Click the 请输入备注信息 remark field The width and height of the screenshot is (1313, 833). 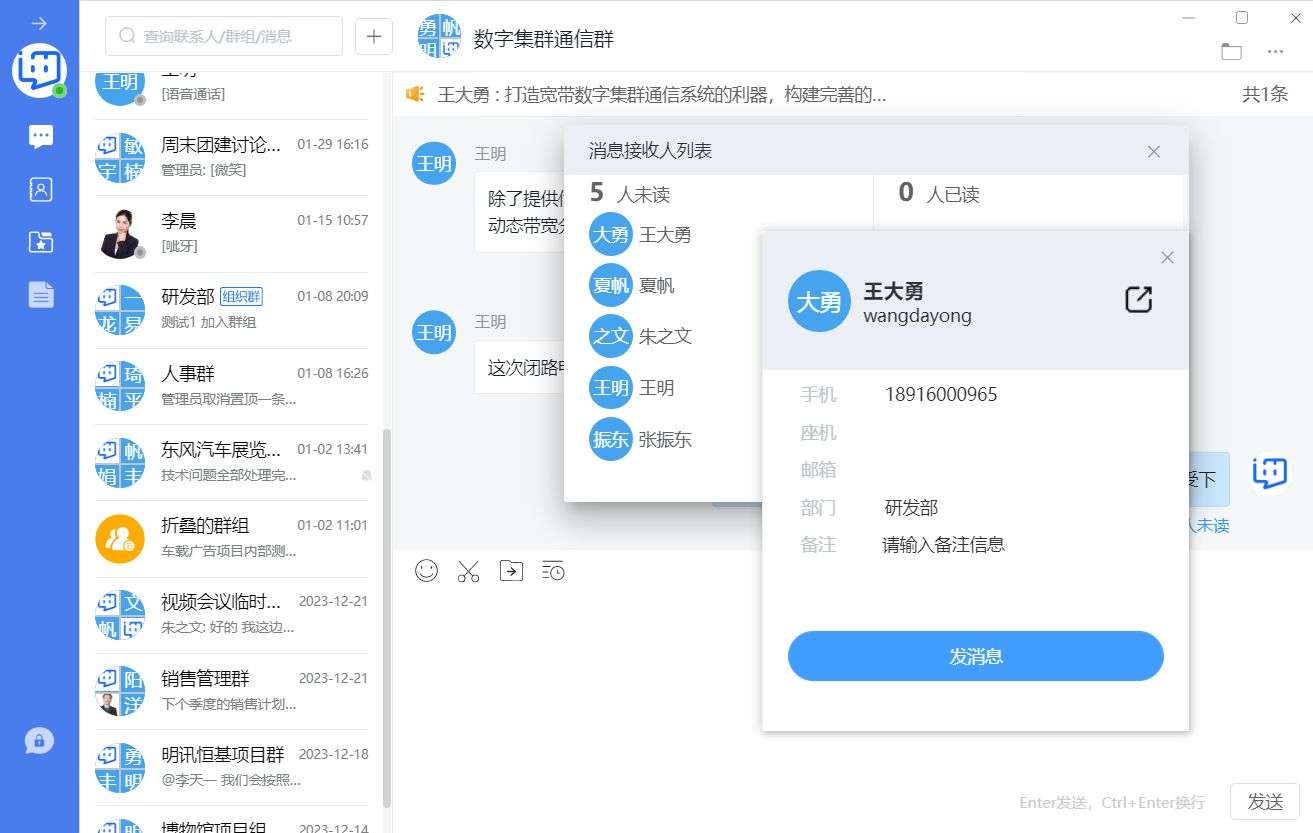click(x=943, y=545)
